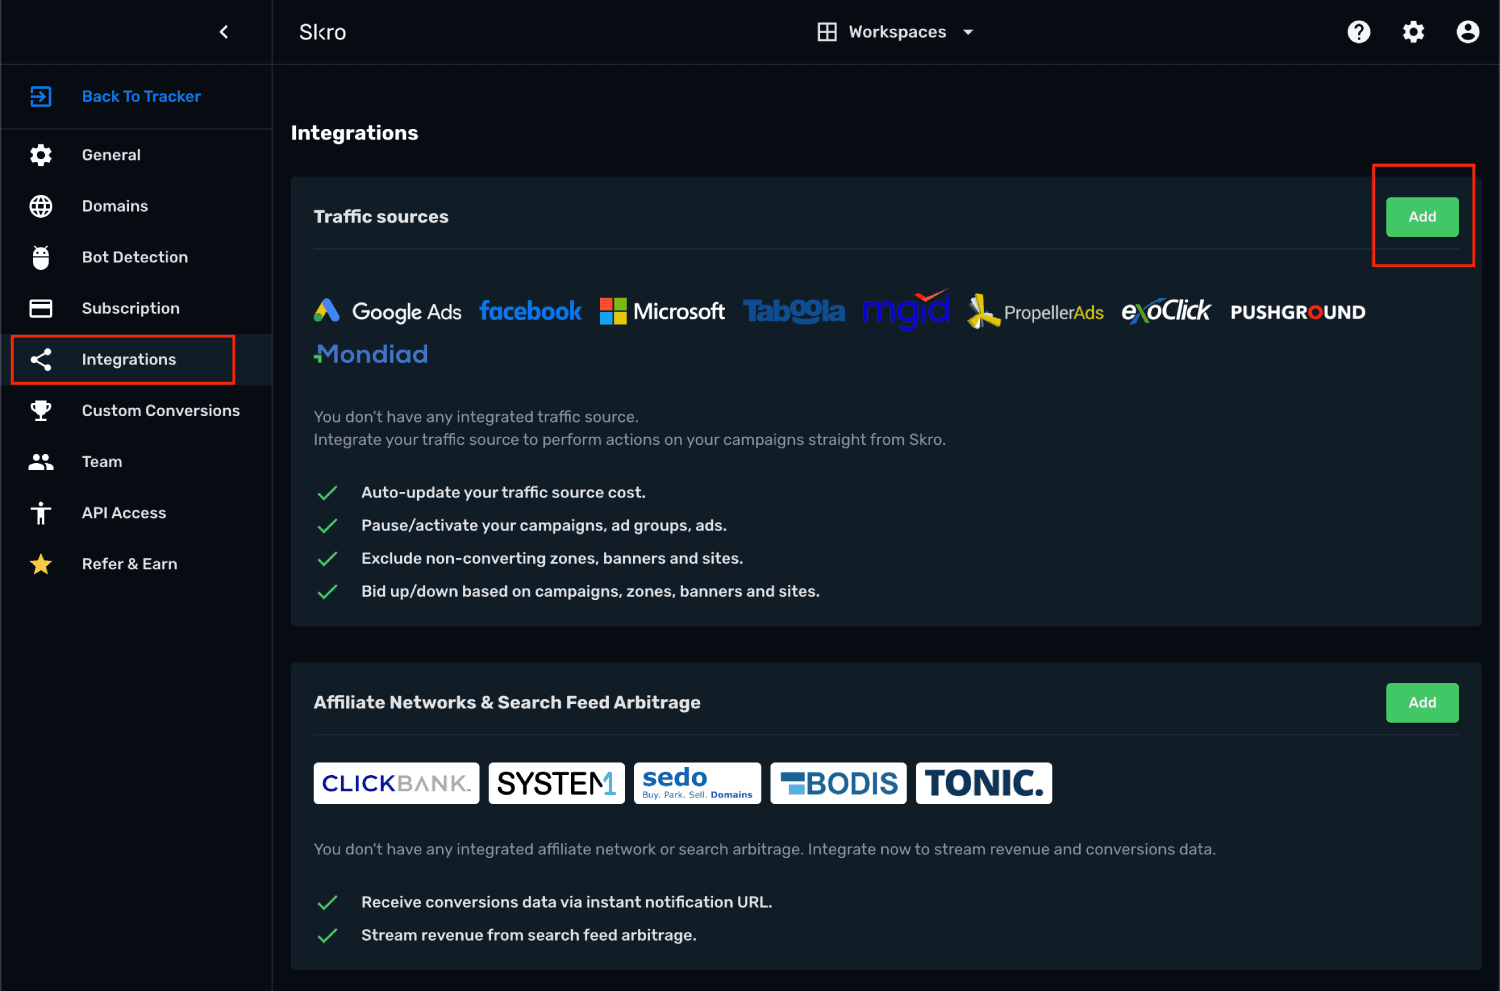Select the Facebook logo
The width and height of the screenshot is (1500, 991).
pyautogui.click(x=530, y=311)
